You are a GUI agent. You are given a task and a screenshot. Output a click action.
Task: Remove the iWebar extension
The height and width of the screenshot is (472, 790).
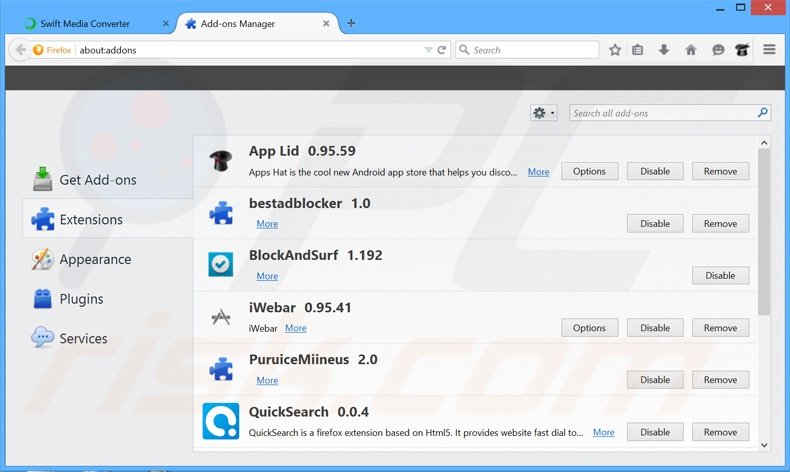point(720,328)
